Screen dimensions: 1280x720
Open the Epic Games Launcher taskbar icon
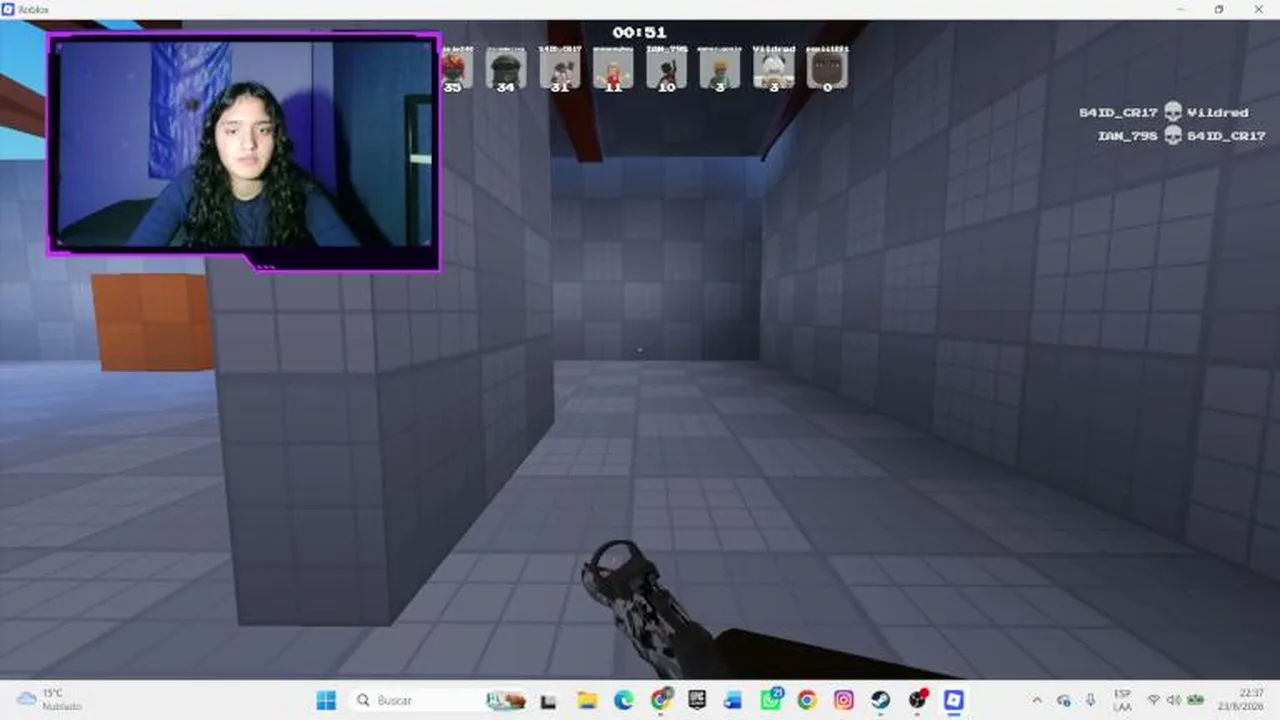point(697,700)
